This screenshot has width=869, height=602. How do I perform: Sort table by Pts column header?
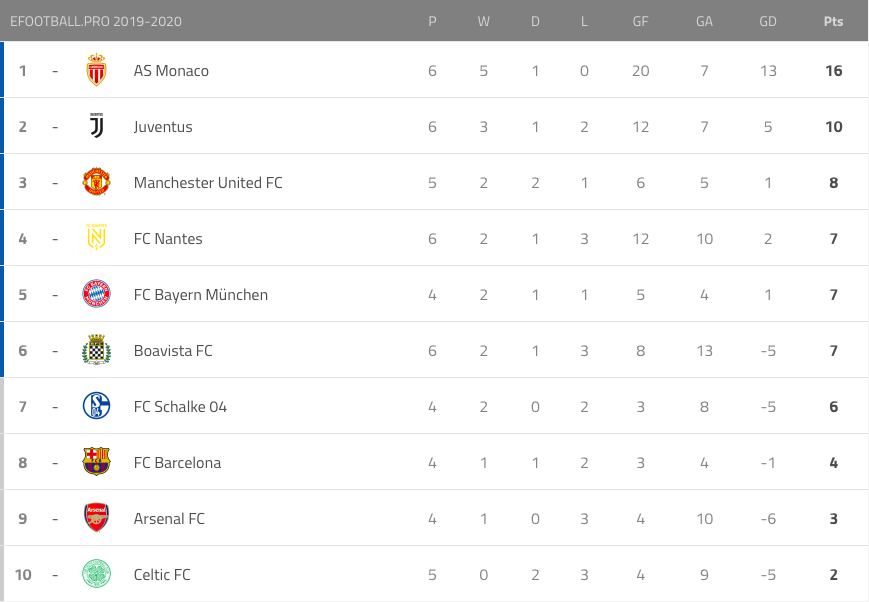point(833,21)
